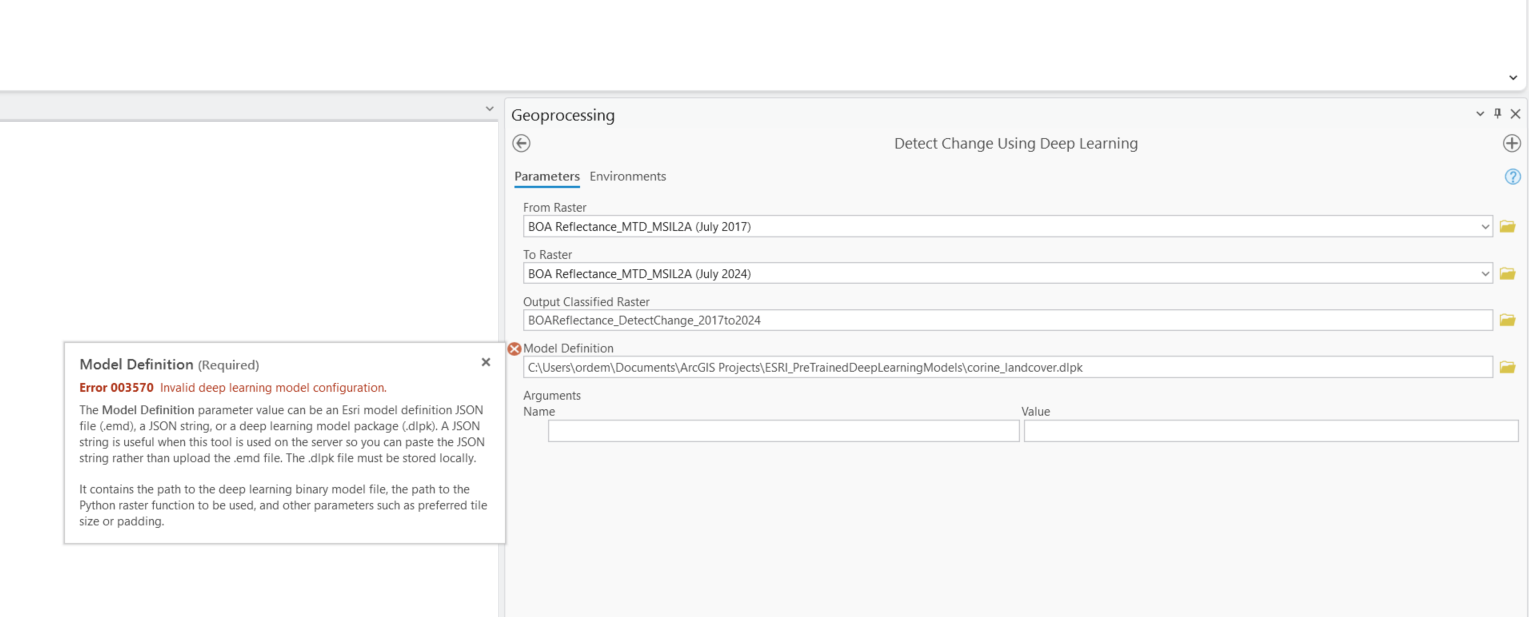Select the Parameters tab
Image resolution: width=1529 pixels, height=617 pixels.
(546, 176)
